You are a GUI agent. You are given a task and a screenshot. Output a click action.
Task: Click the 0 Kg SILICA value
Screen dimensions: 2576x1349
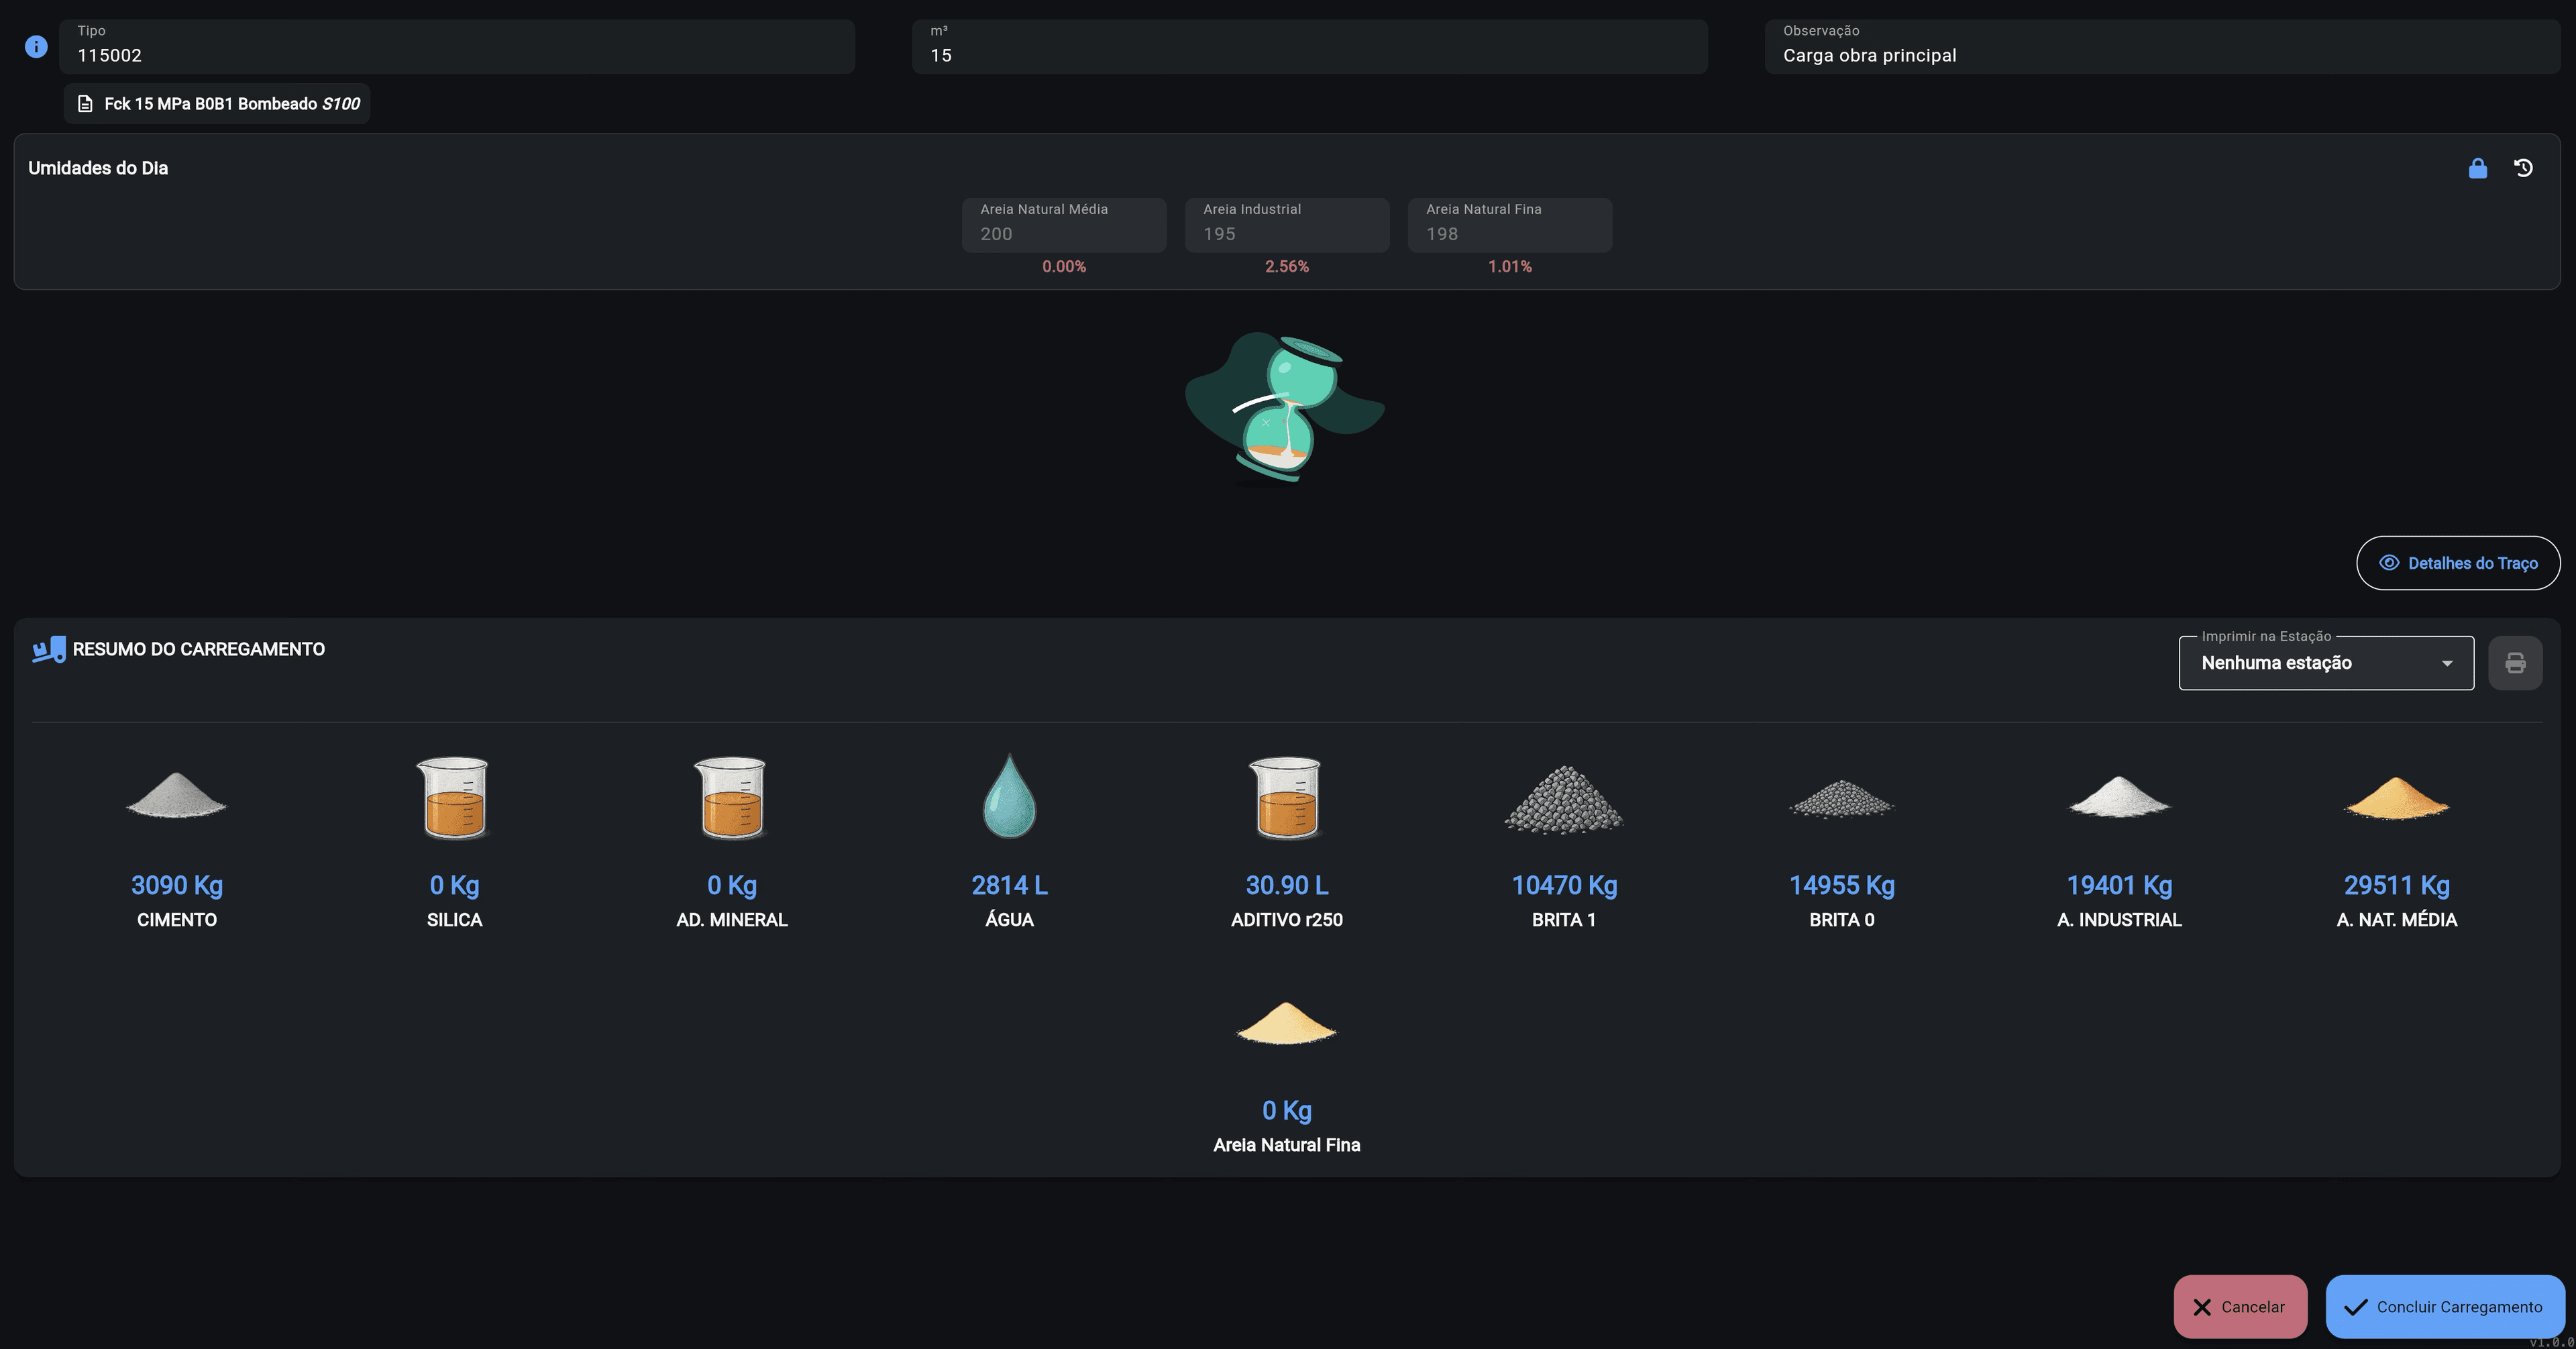pyautogui.click(x=454, y=885)
